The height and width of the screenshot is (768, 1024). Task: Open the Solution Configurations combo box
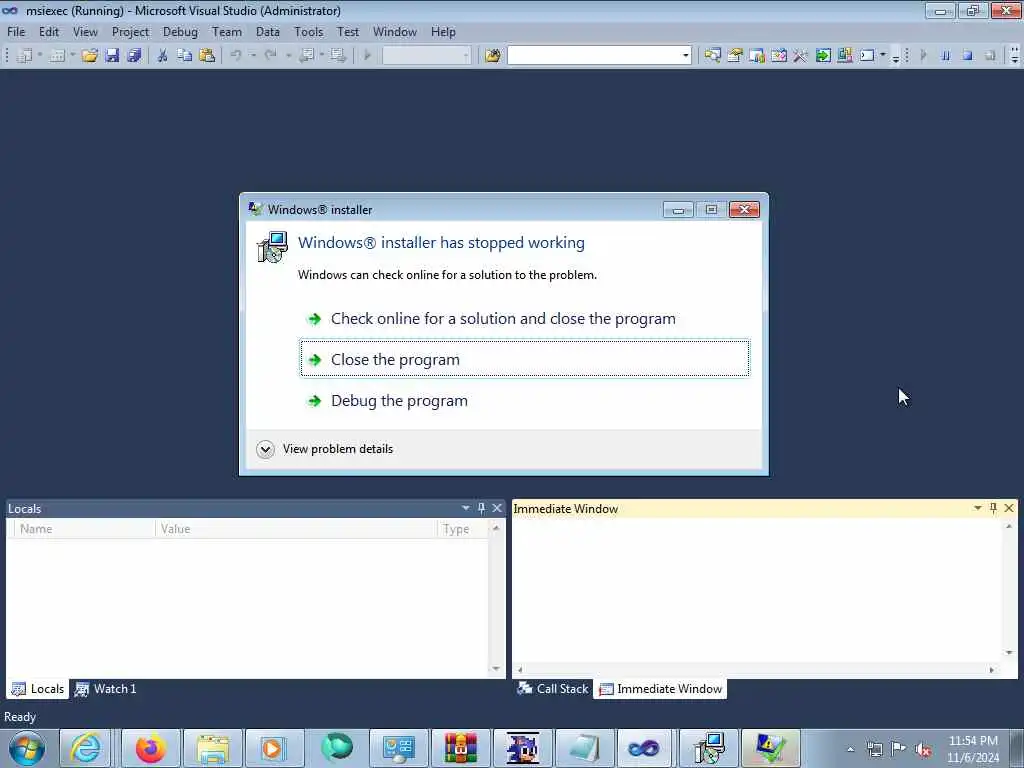click(x=426, y=56)
